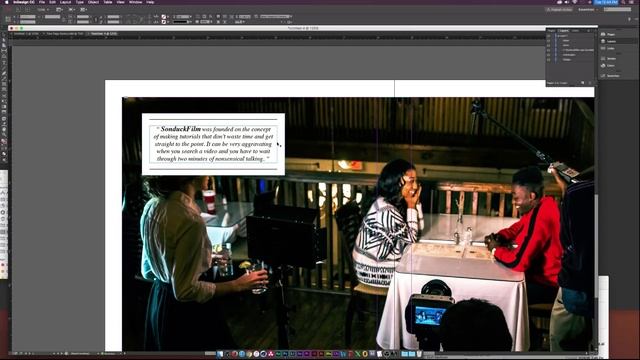
Task: Open the Help menu
Action: (150, 2)
